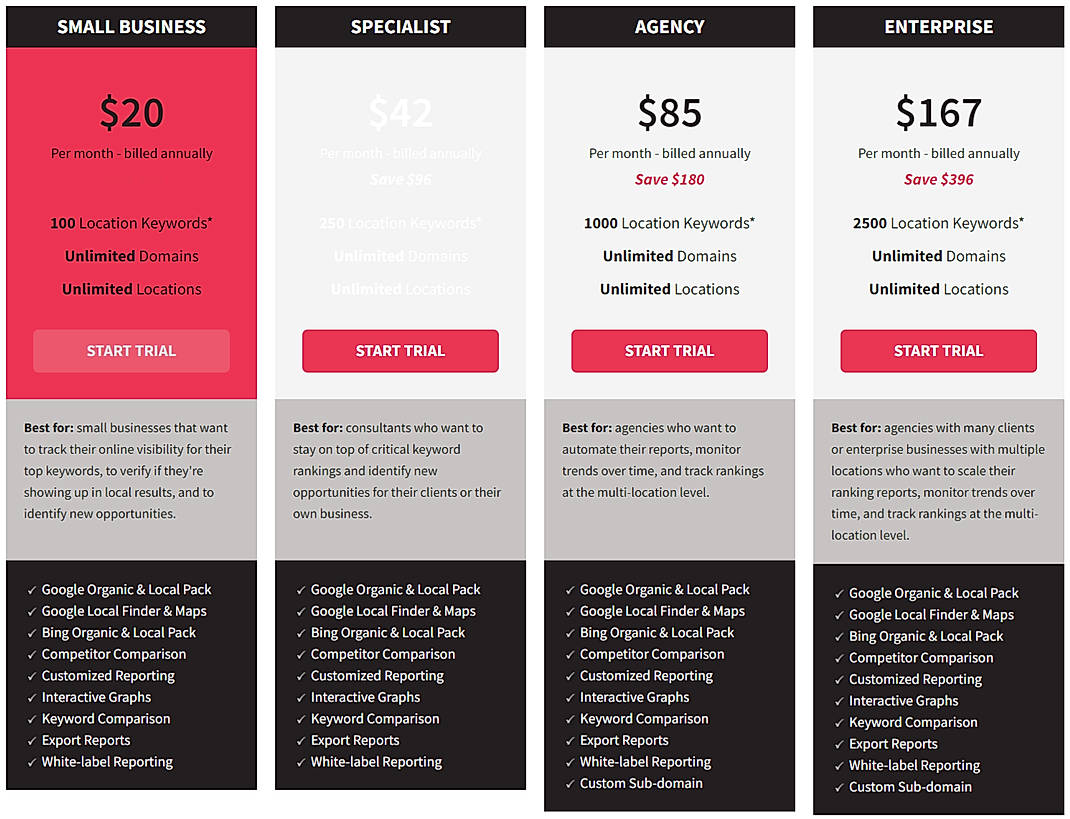Viewport: 1070px width, 819px height.
Task: Click the Save $180 label under Agency price
Action: (x=669, y=179)
